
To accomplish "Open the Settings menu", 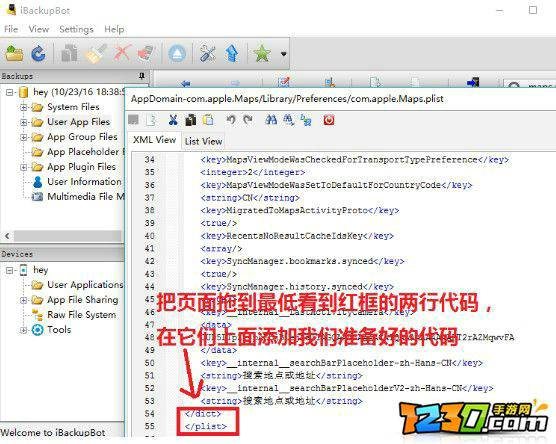I will click(76, 29).
